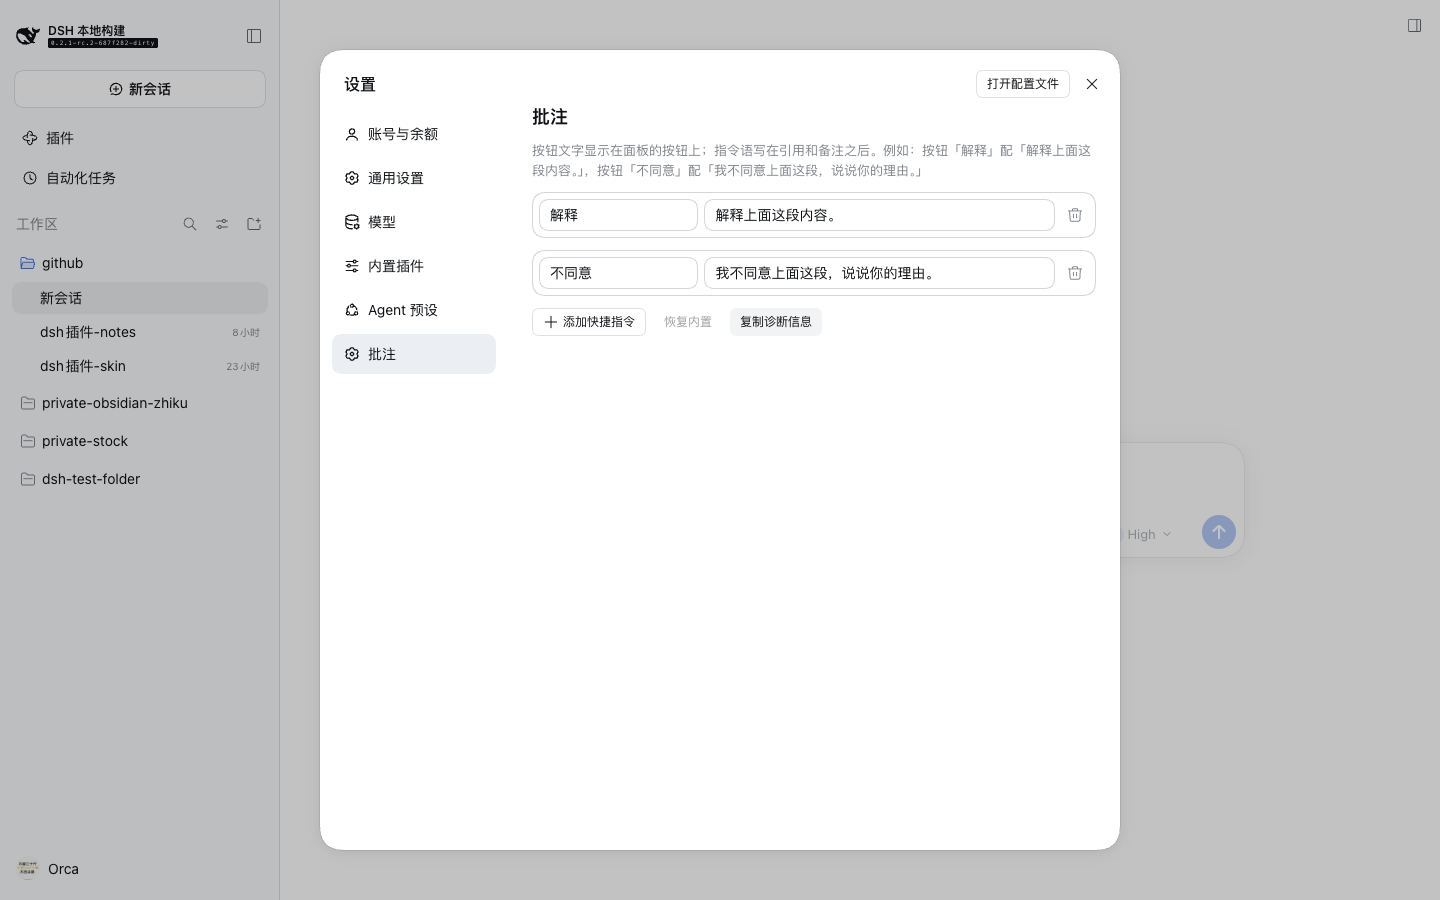Screen dimensions: 1440x900
Task: Open 模型 settings tab
Action: coord(414,222)
